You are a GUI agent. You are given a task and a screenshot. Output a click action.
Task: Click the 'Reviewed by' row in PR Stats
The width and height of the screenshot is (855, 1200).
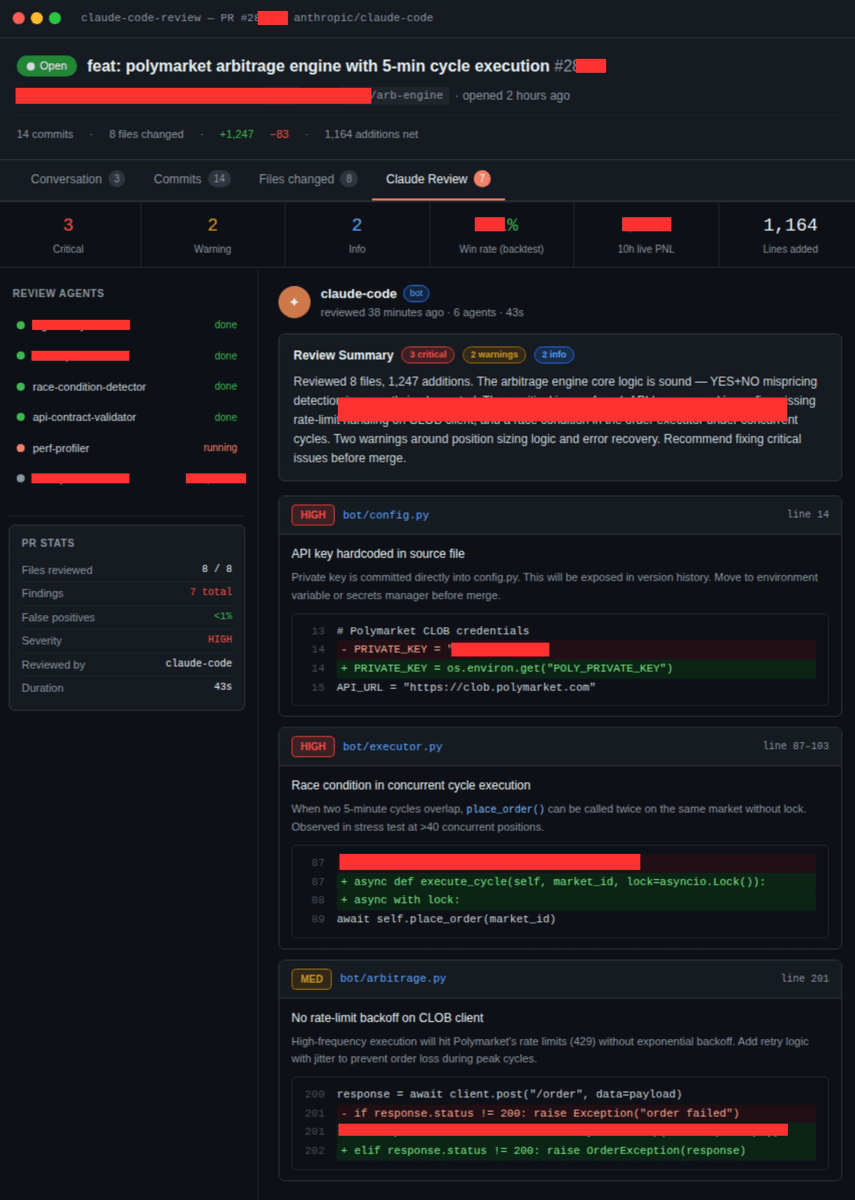tap(127, 664)
